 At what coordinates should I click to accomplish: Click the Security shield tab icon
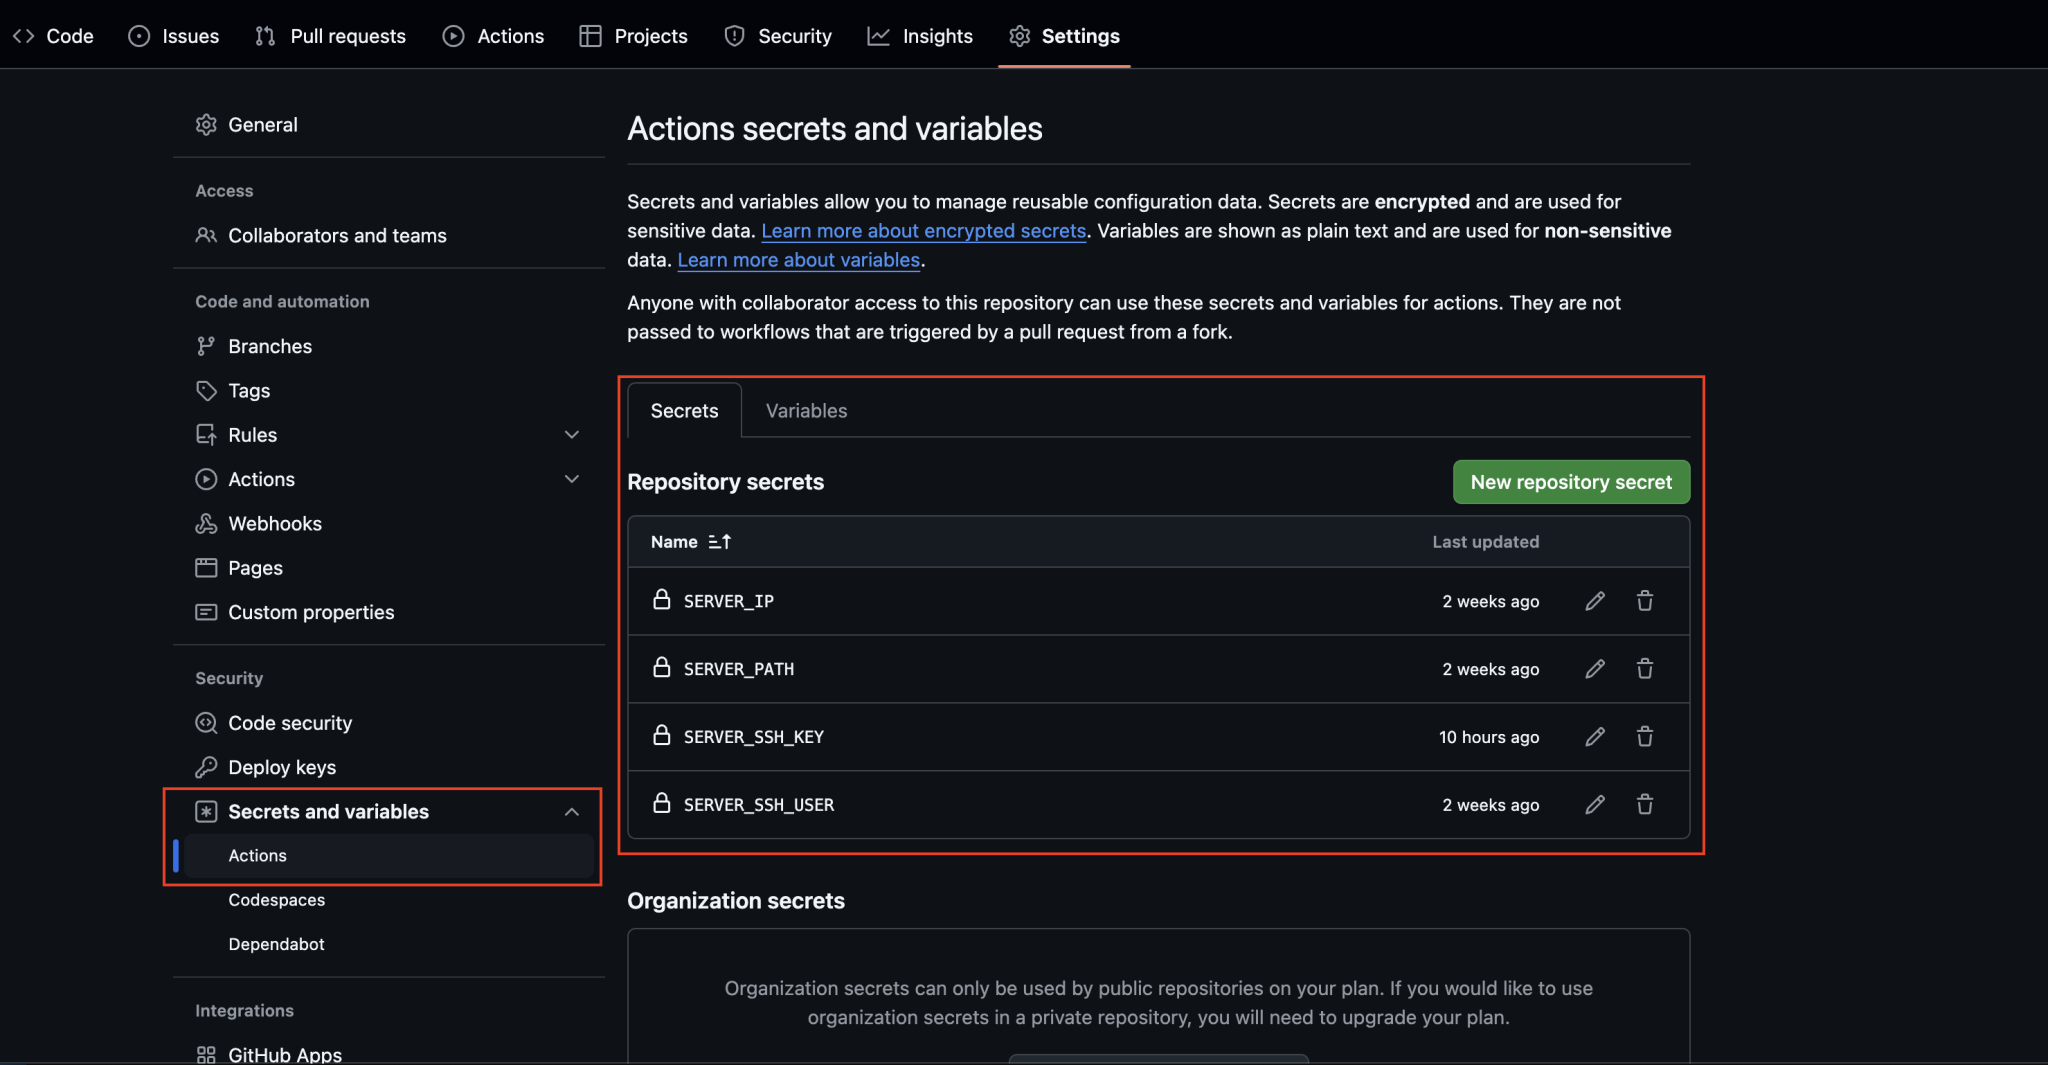coord(734,35)
